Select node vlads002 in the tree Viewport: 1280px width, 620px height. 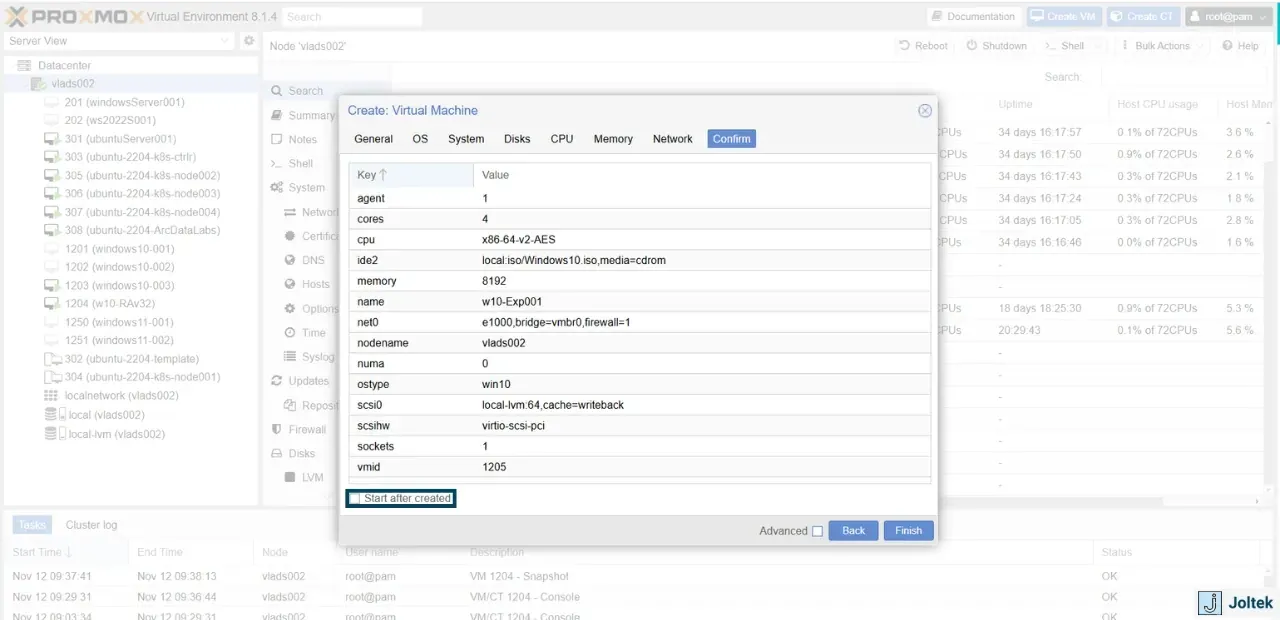[x=72, y=84]
